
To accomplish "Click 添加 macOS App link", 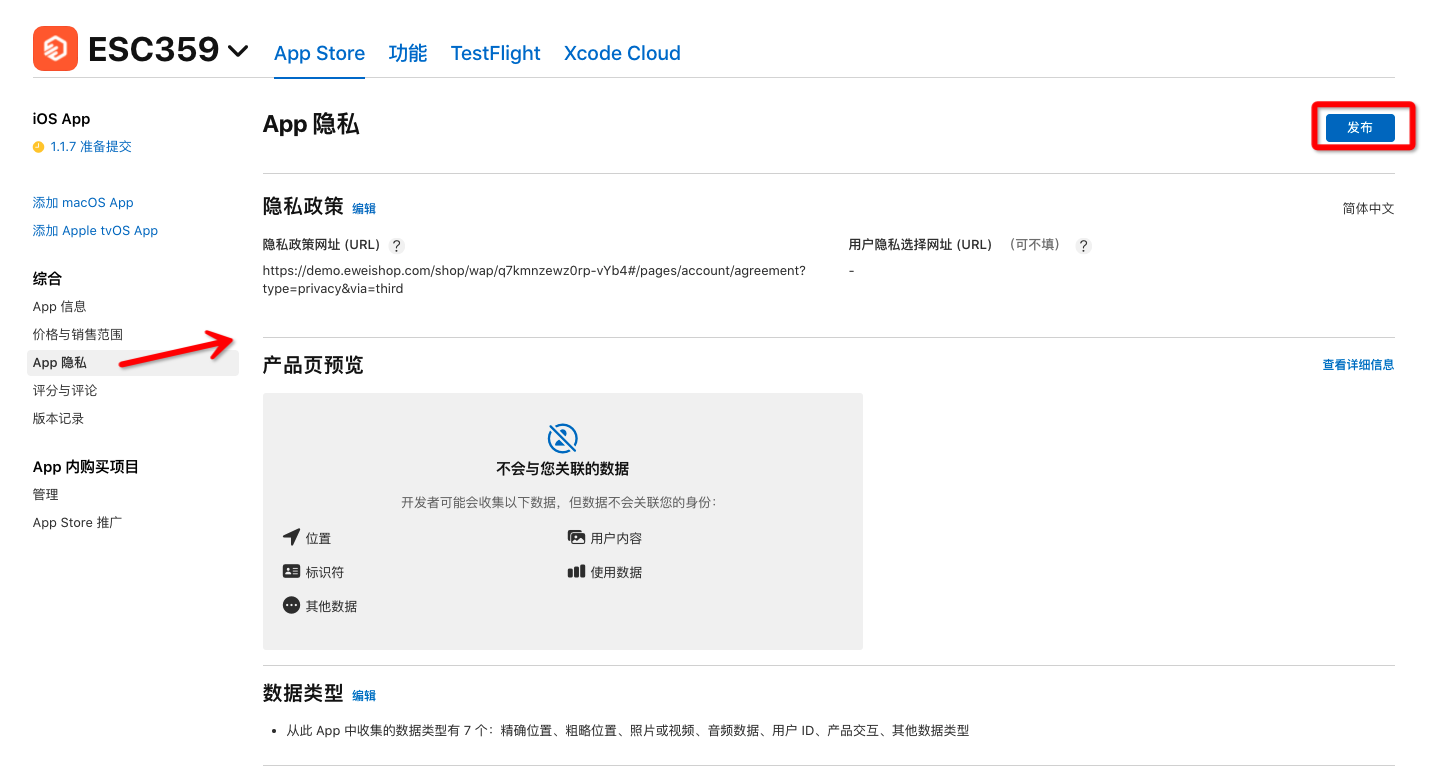I will tap(83, 203).
